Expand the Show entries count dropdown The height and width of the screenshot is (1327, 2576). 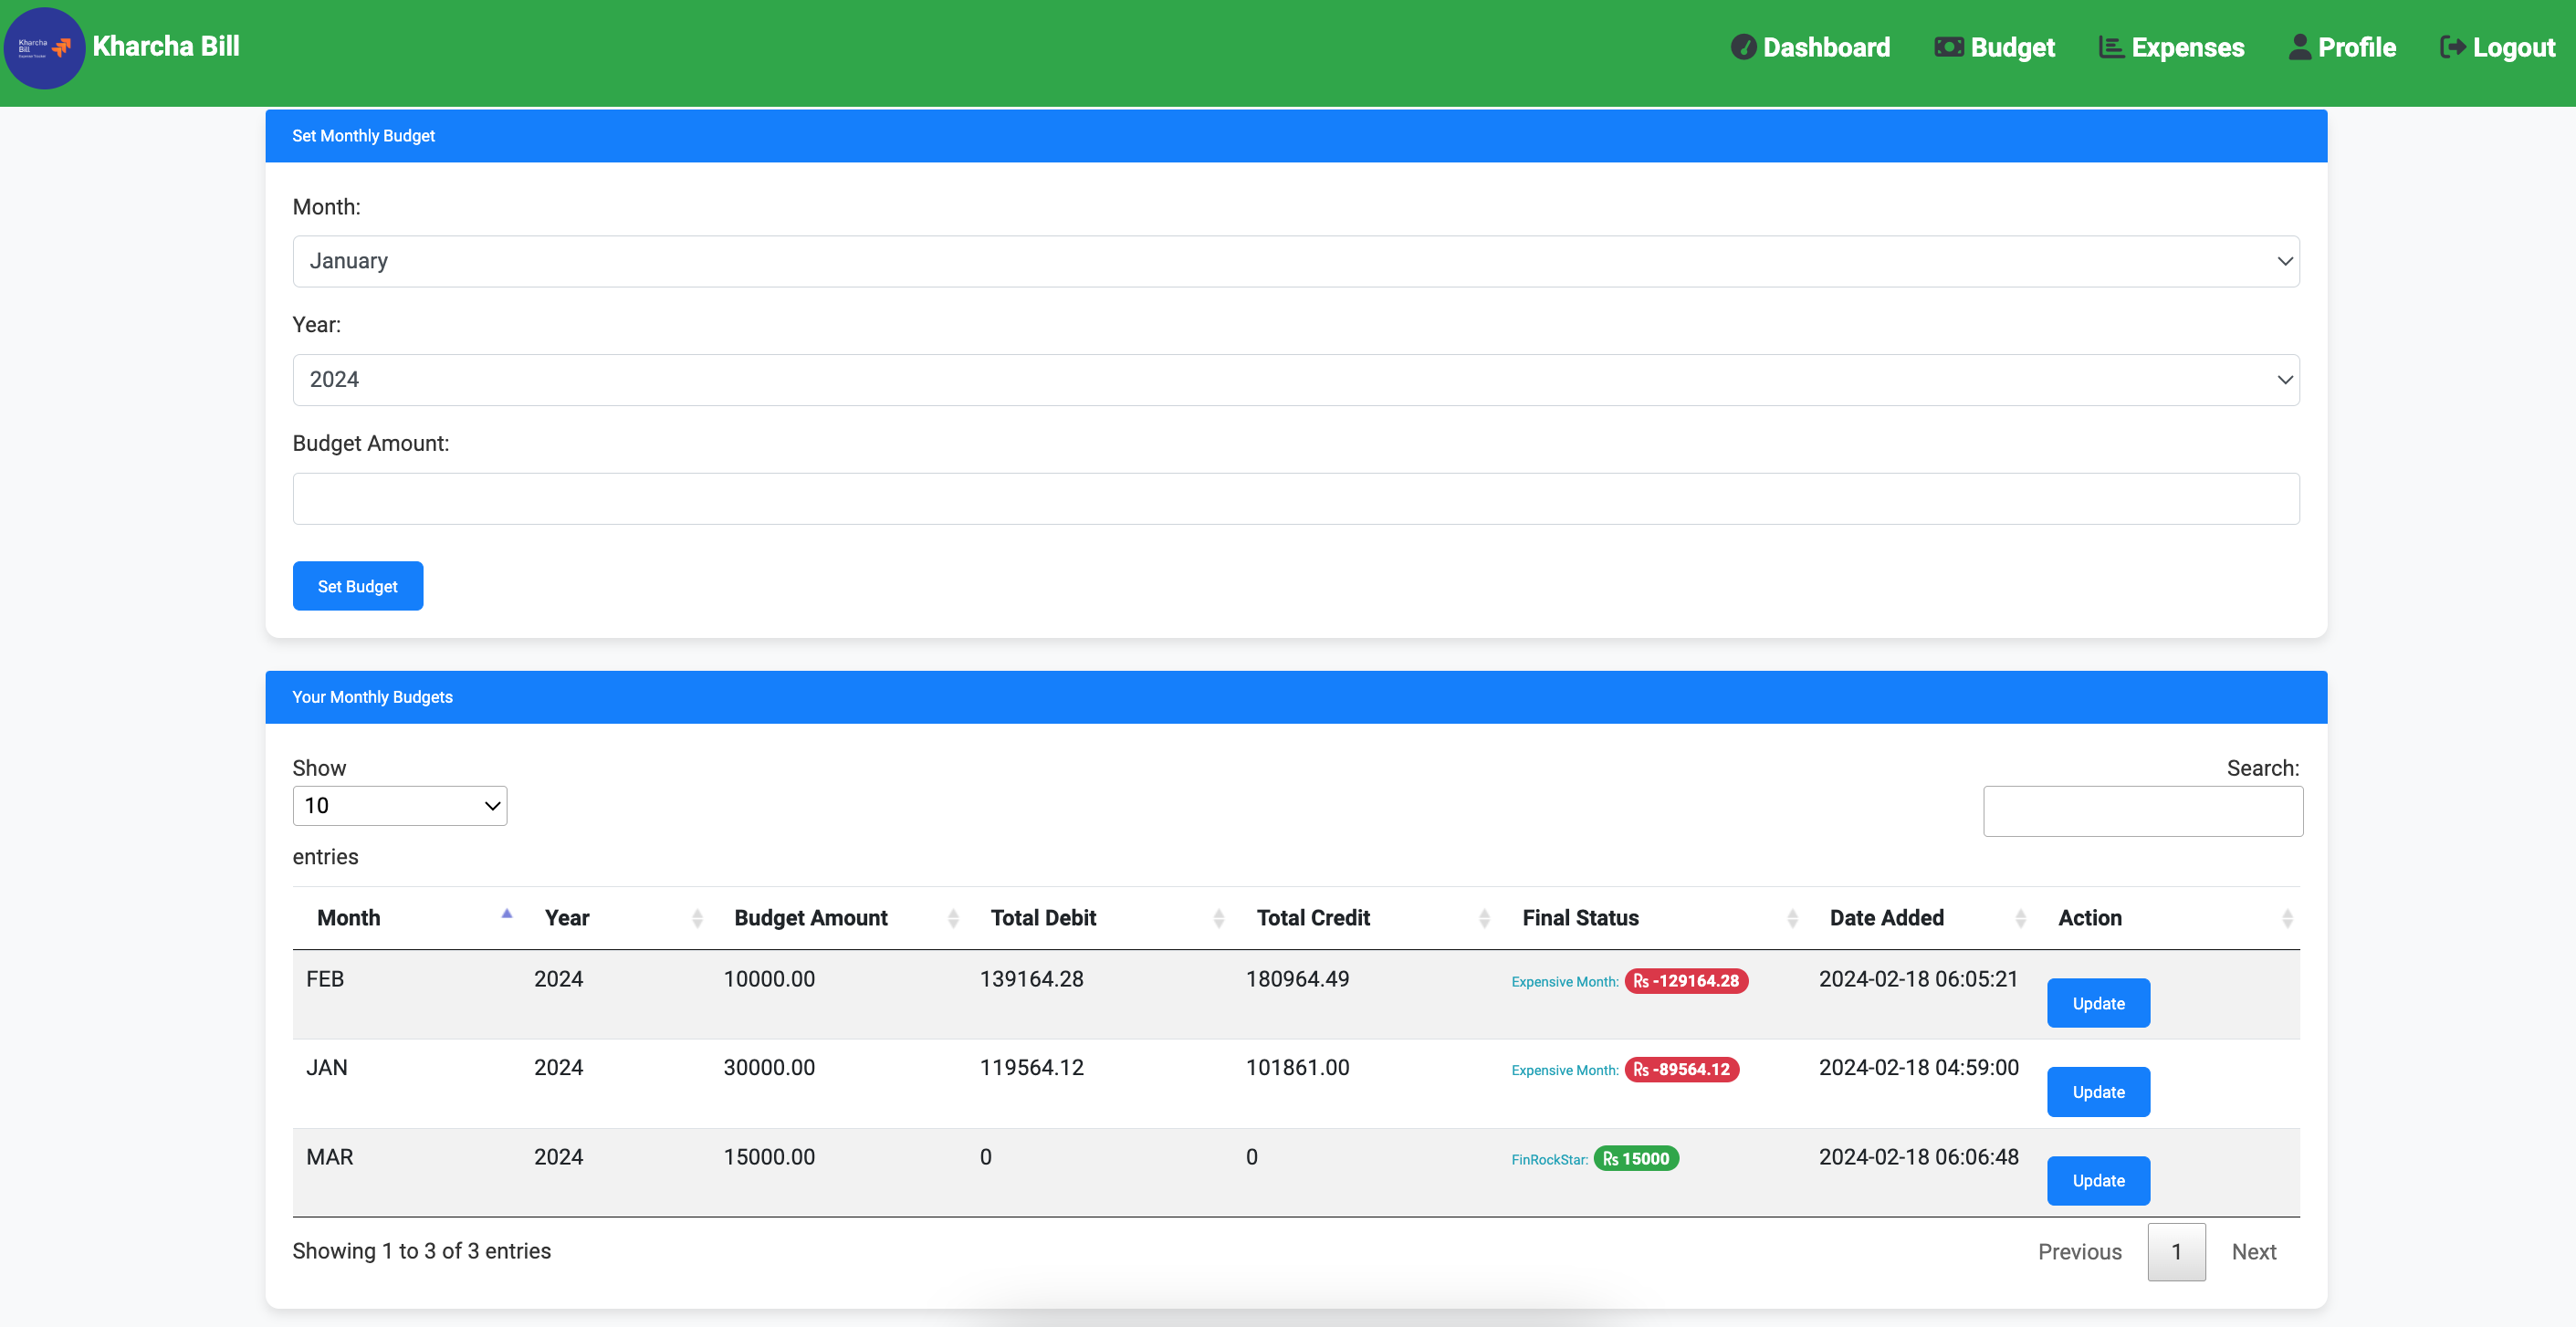point(399,805)
